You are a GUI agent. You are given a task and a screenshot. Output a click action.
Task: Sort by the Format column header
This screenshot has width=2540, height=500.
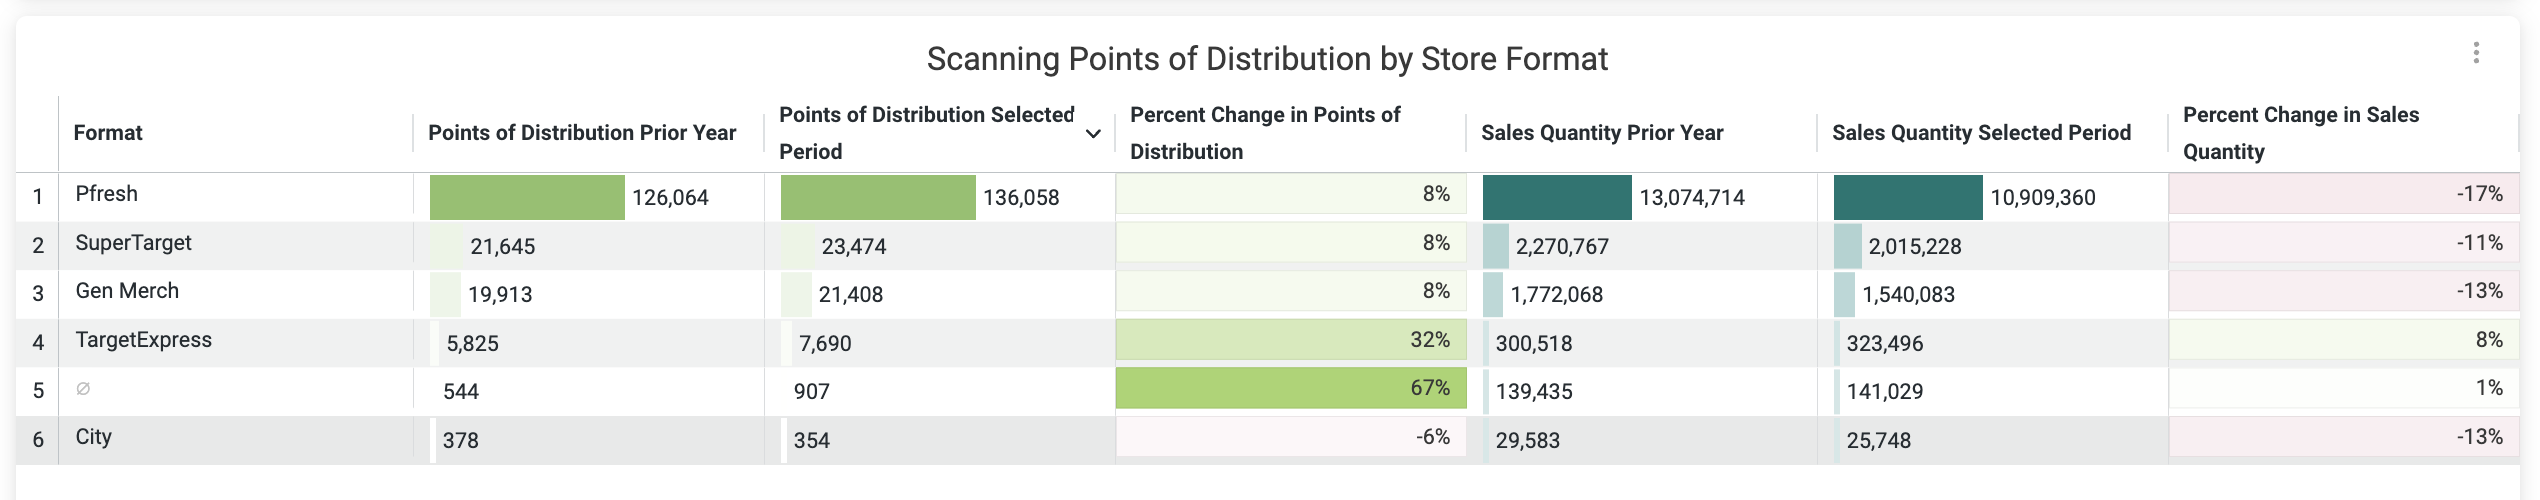(108, 133)
